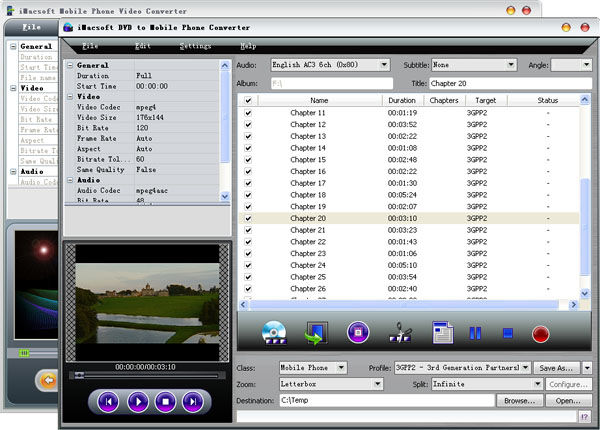
Task: Click the arrow next to Save As button
Action: (587, 368)
